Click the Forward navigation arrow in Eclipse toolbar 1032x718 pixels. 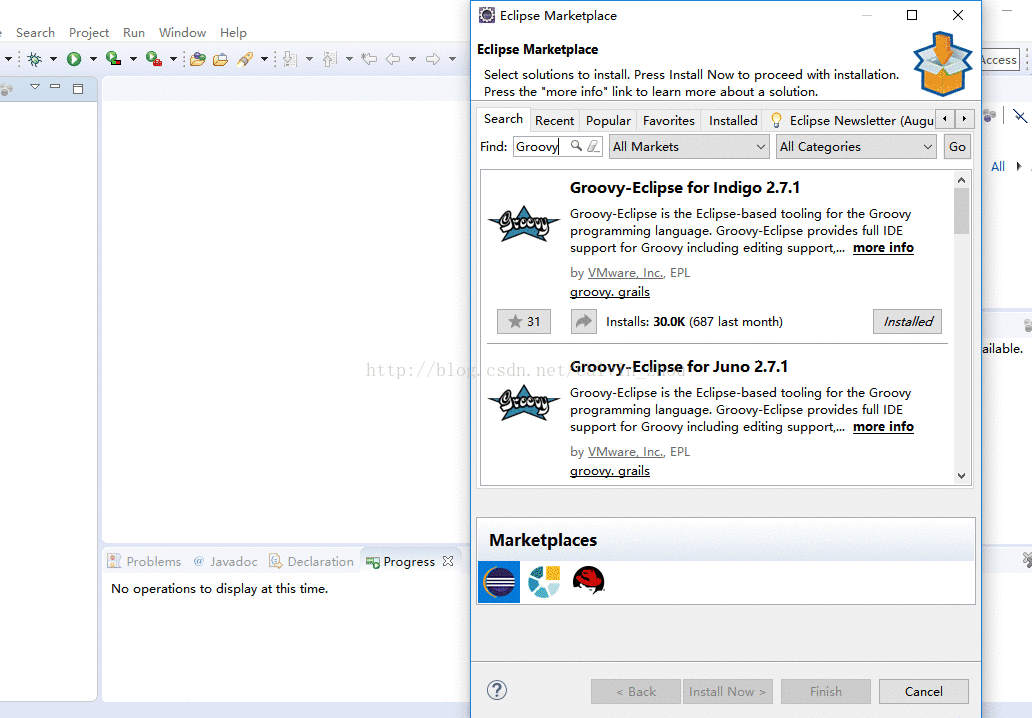(x=432, y=59)
